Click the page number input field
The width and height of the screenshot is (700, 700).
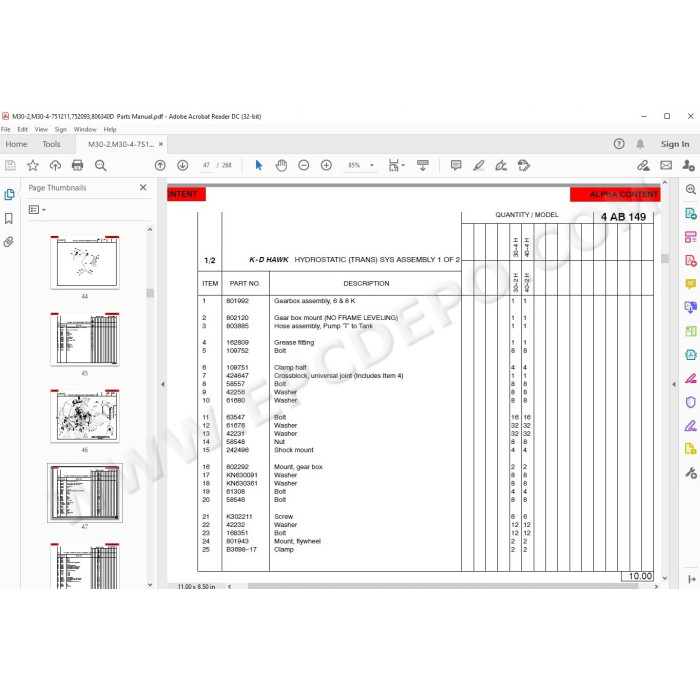[x=206, y=166]
